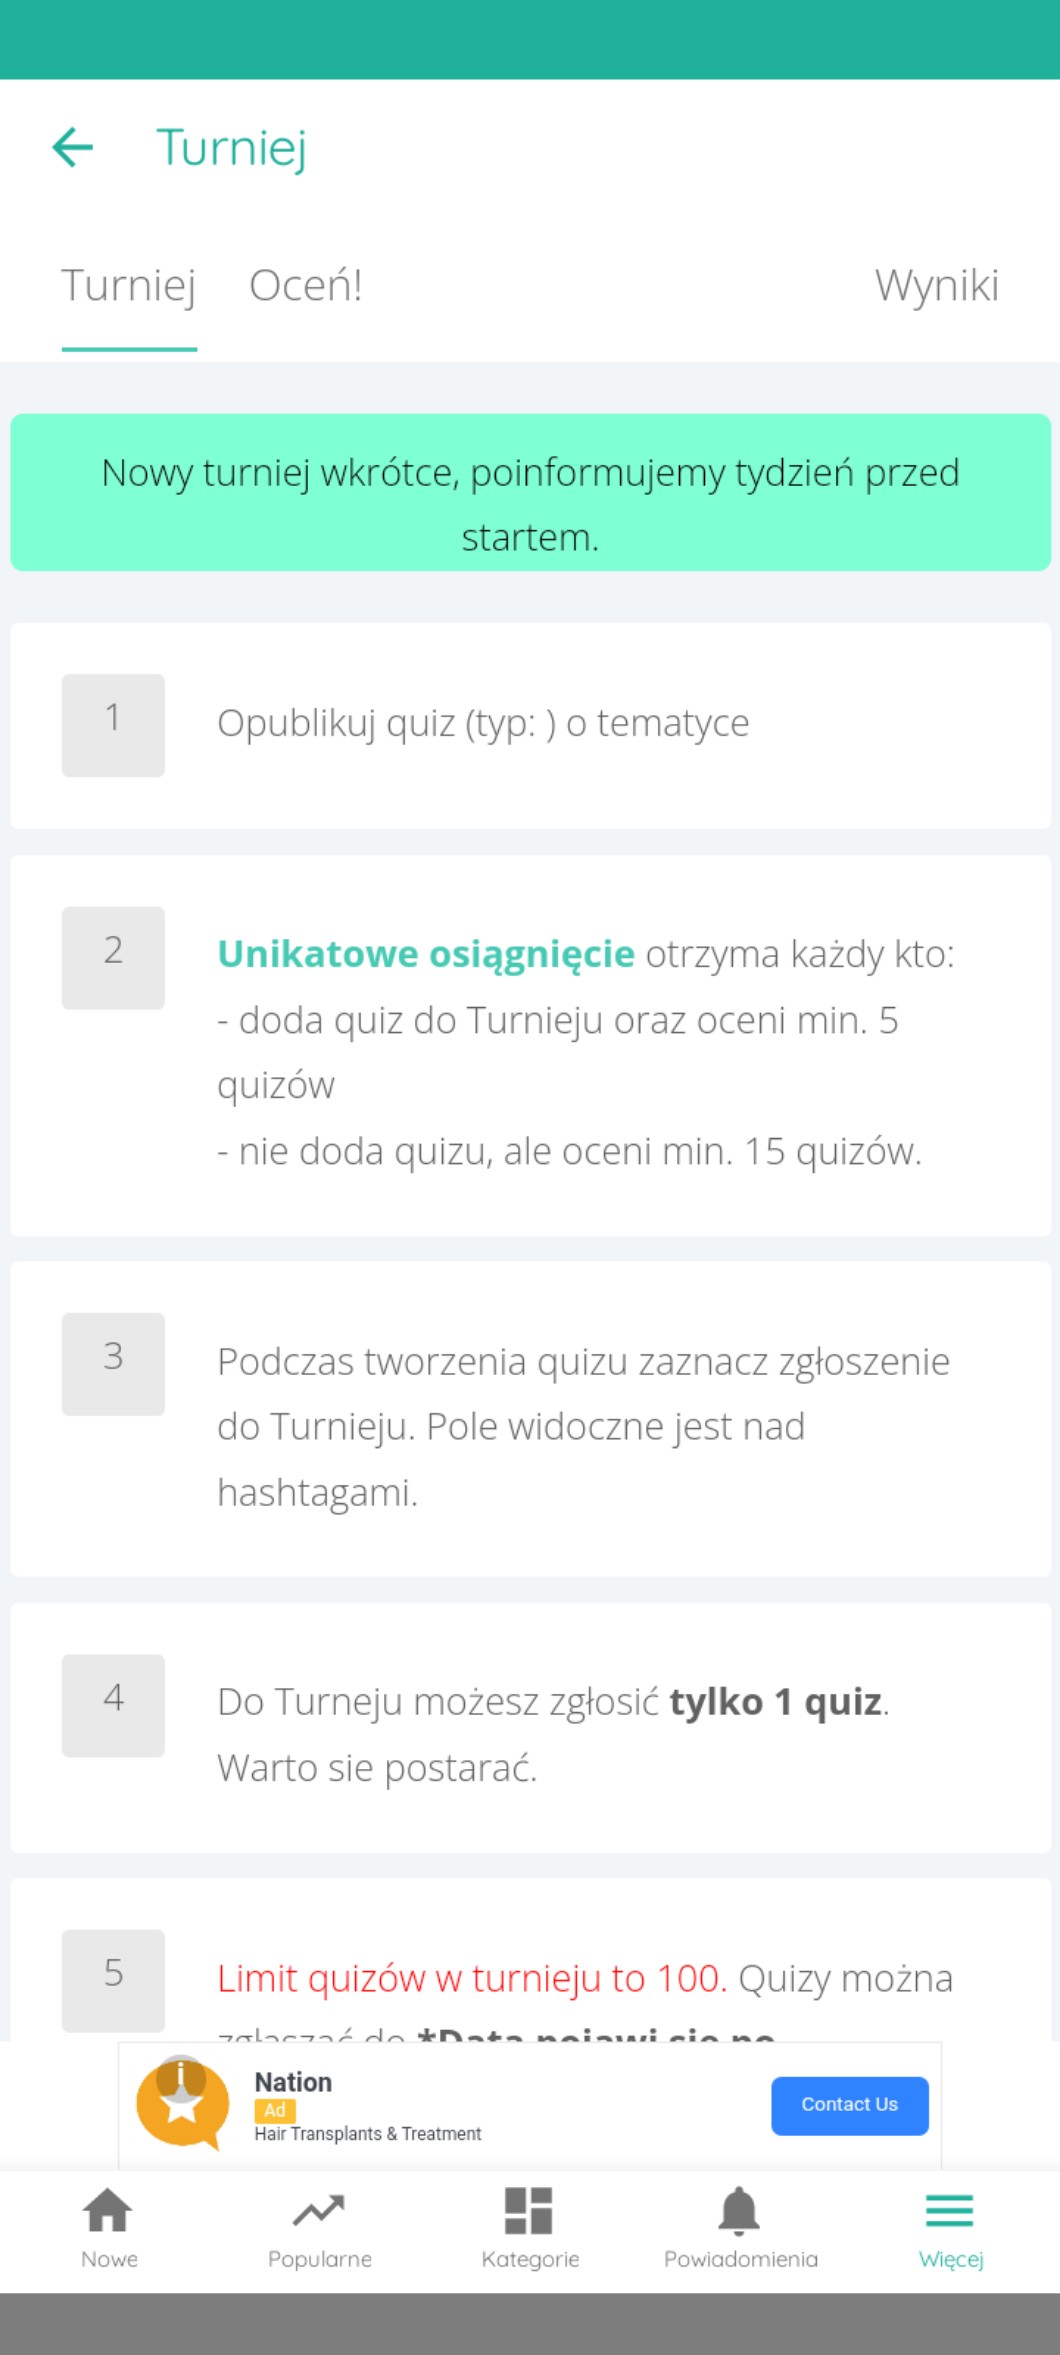Tap the back arrow icon
Screen dimensions: 1060x2355
click(73, 147)
